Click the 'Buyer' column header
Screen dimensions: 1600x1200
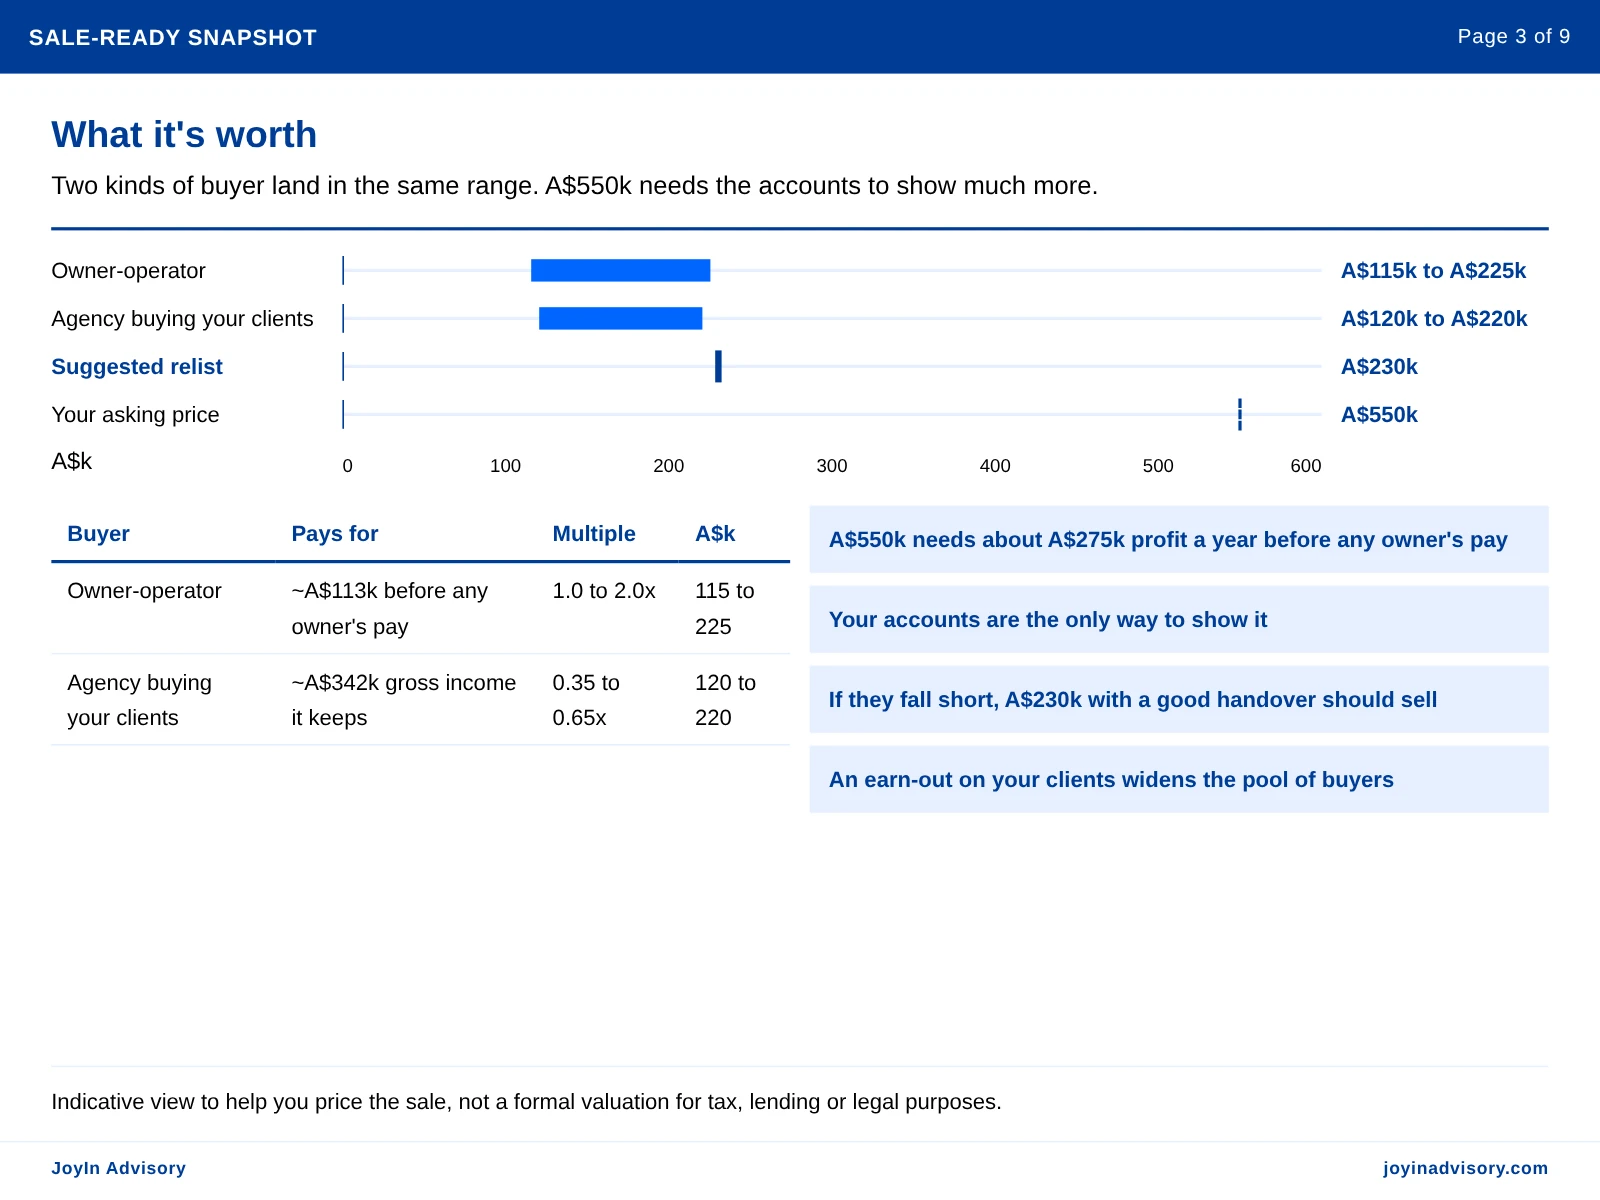coord(98,534)
